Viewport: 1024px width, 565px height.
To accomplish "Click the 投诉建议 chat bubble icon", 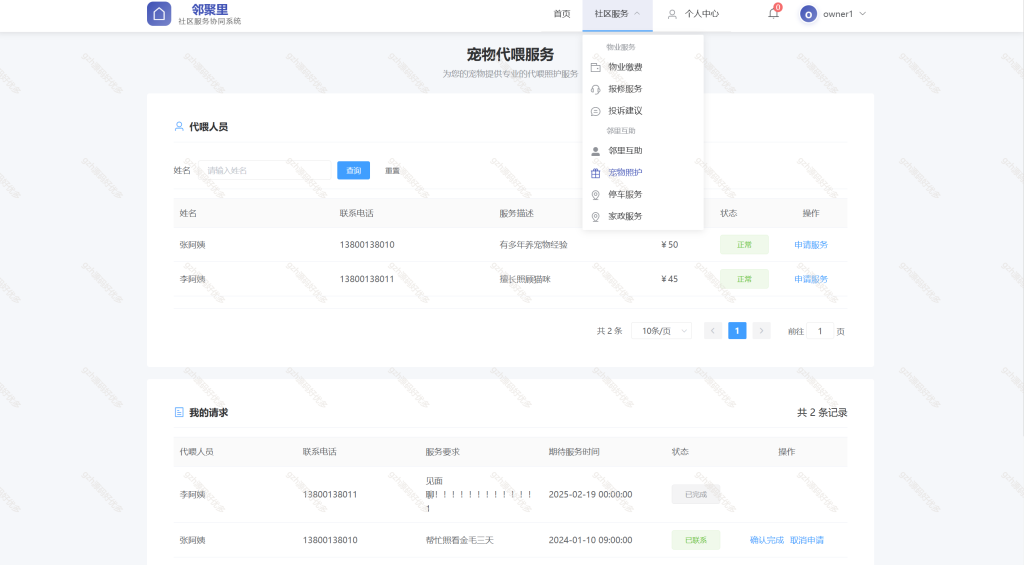I will [596, 112].
